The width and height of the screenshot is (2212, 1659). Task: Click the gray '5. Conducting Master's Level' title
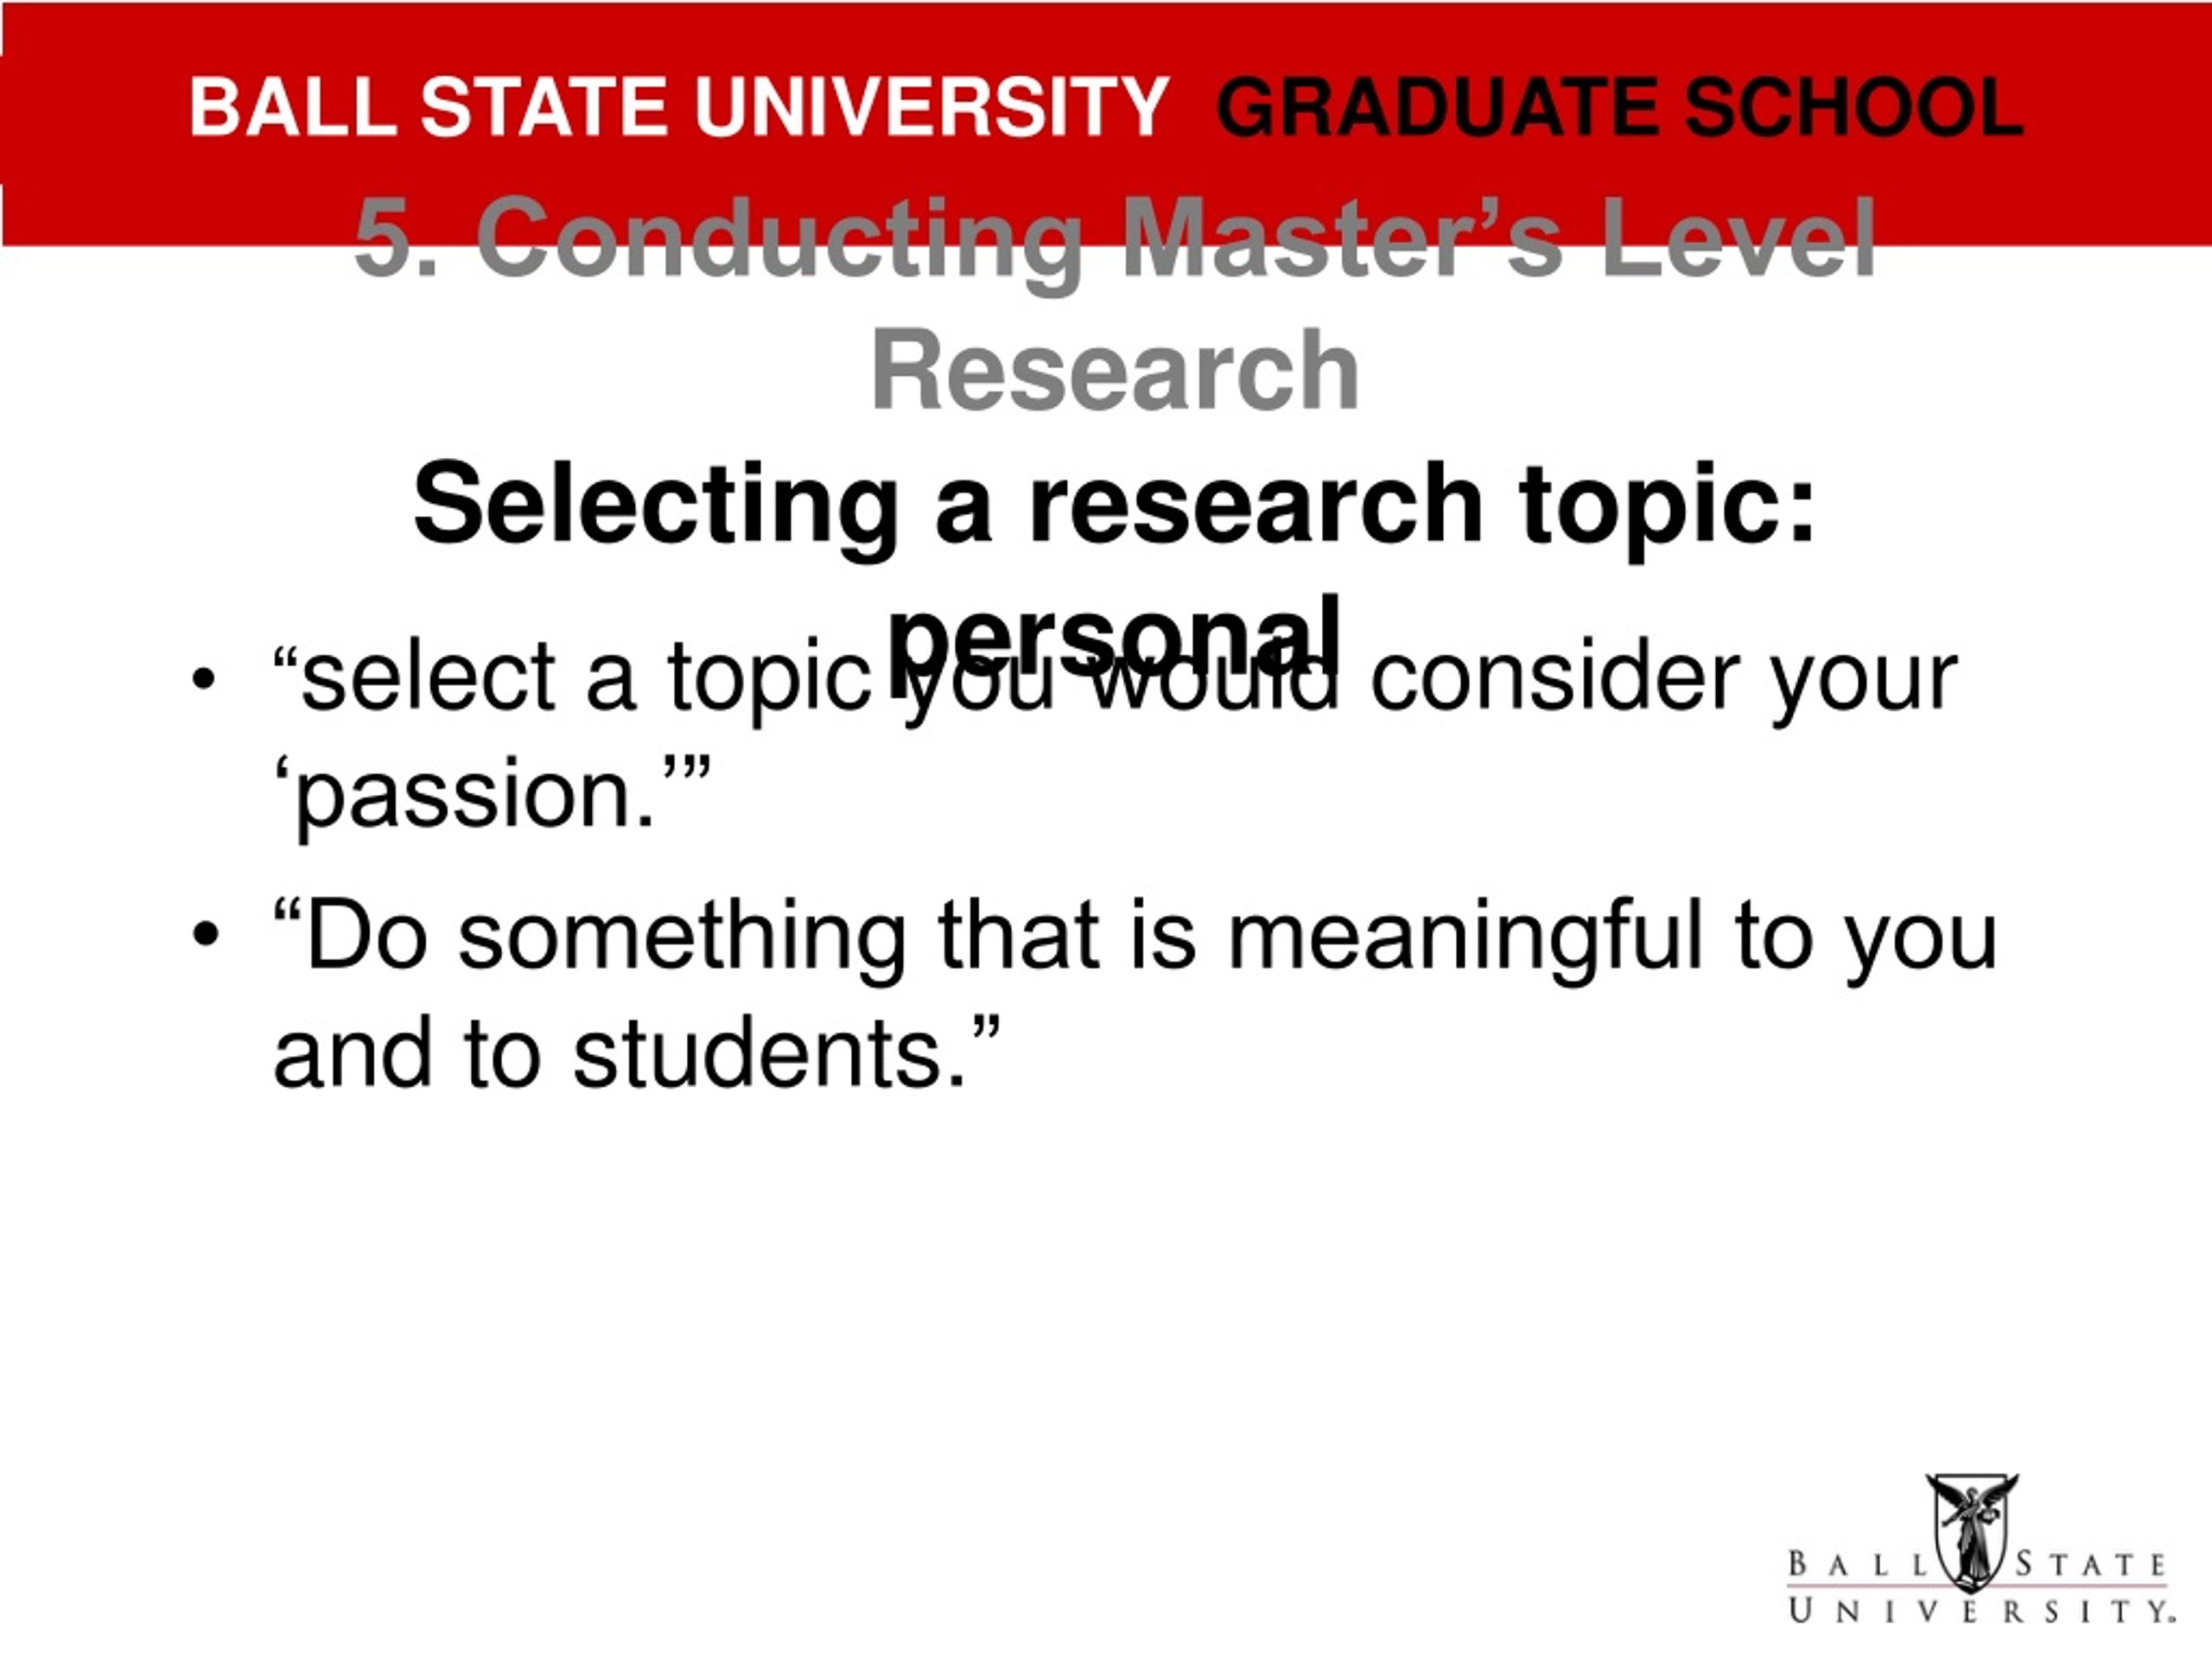(x=1115, y=240)
